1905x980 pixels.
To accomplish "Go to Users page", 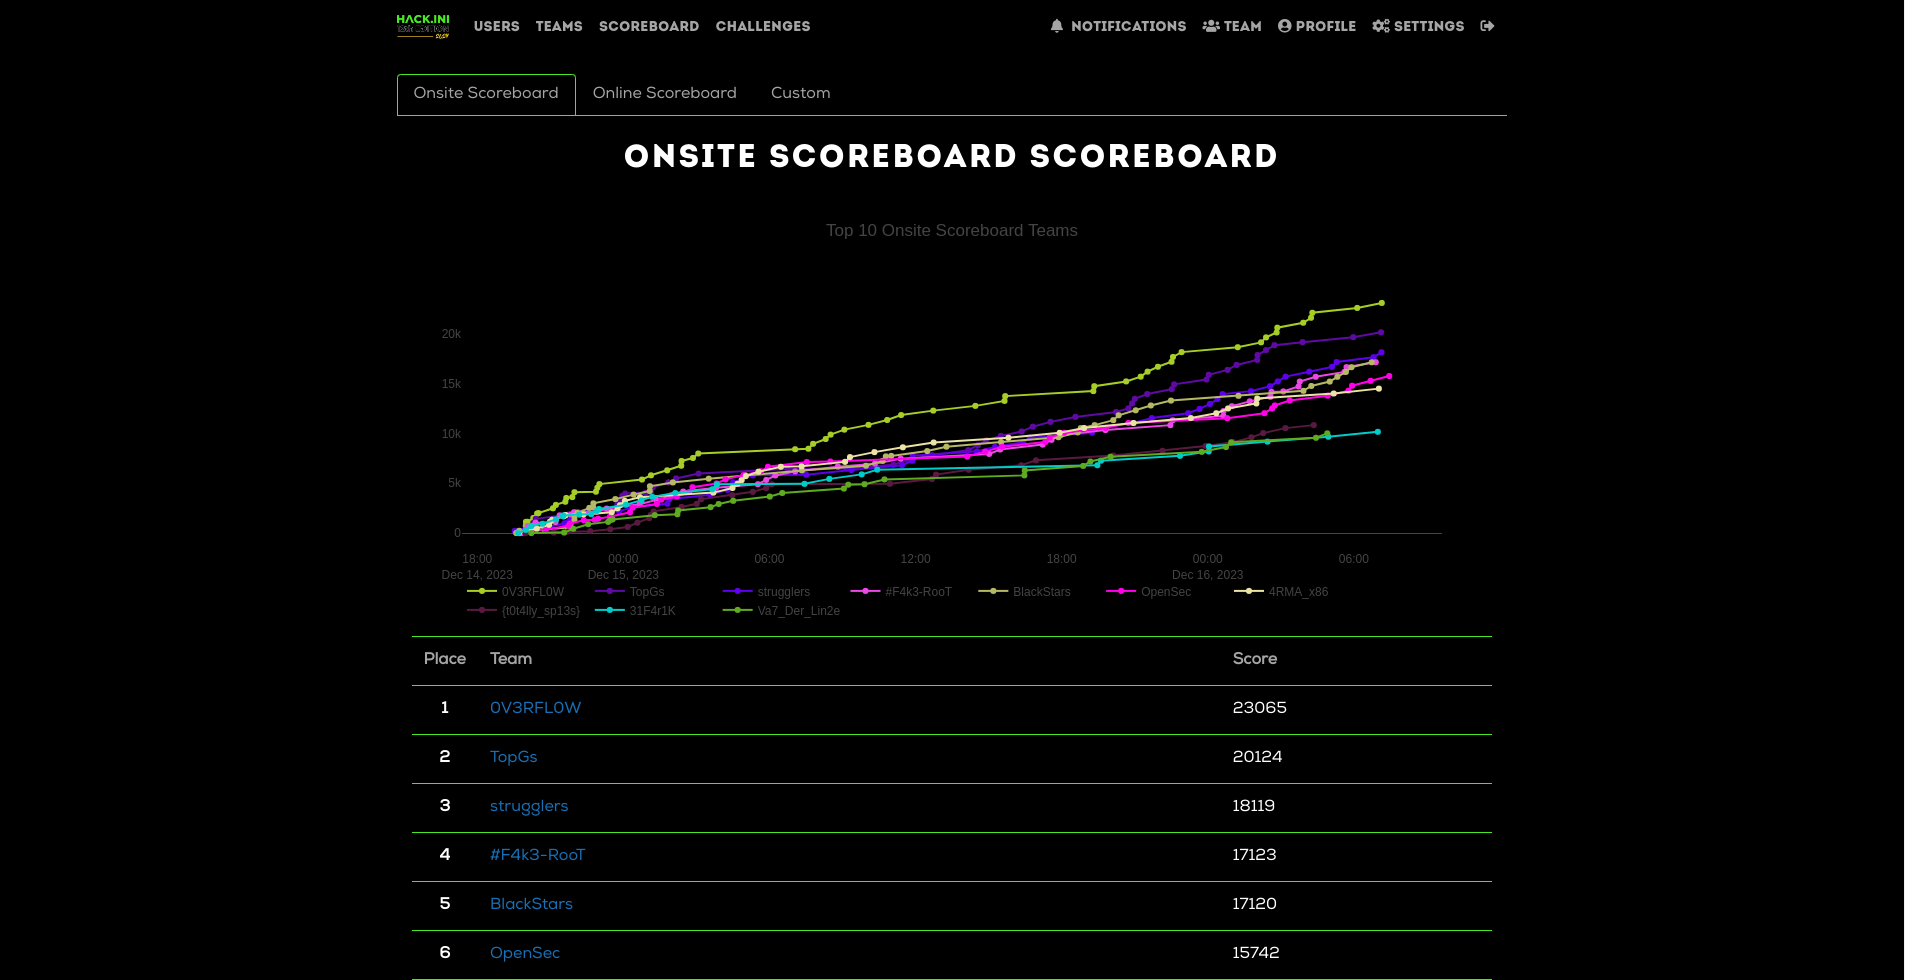I will pos(497,26).
